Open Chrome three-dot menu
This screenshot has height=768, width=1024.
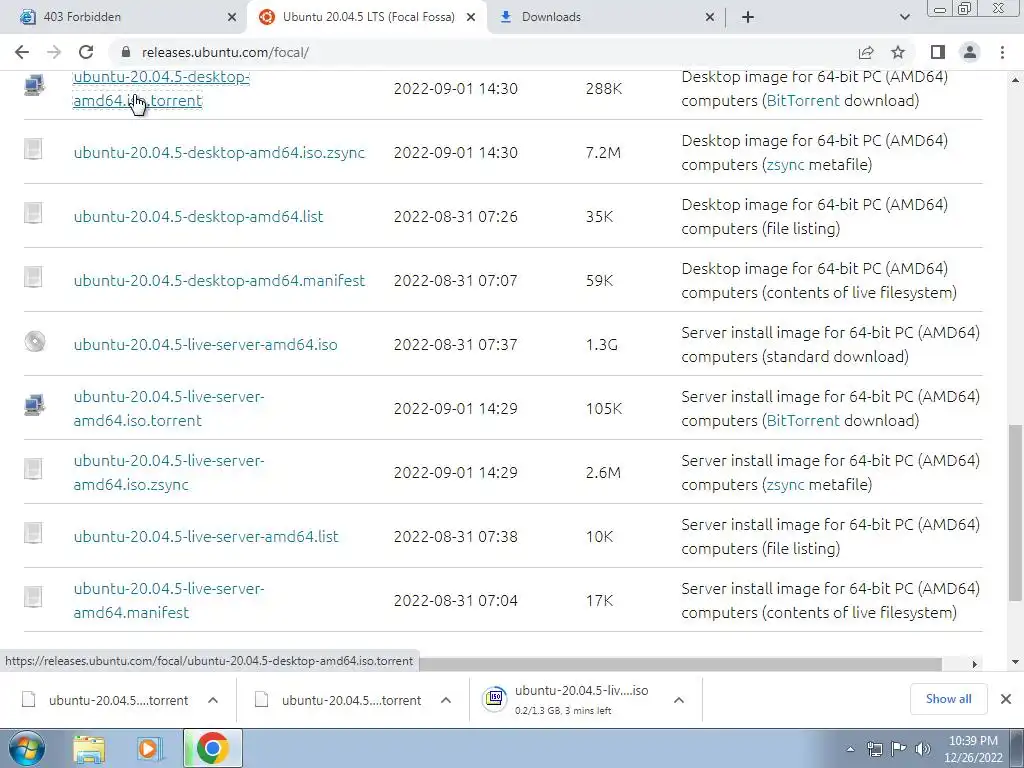point(1002,52)
